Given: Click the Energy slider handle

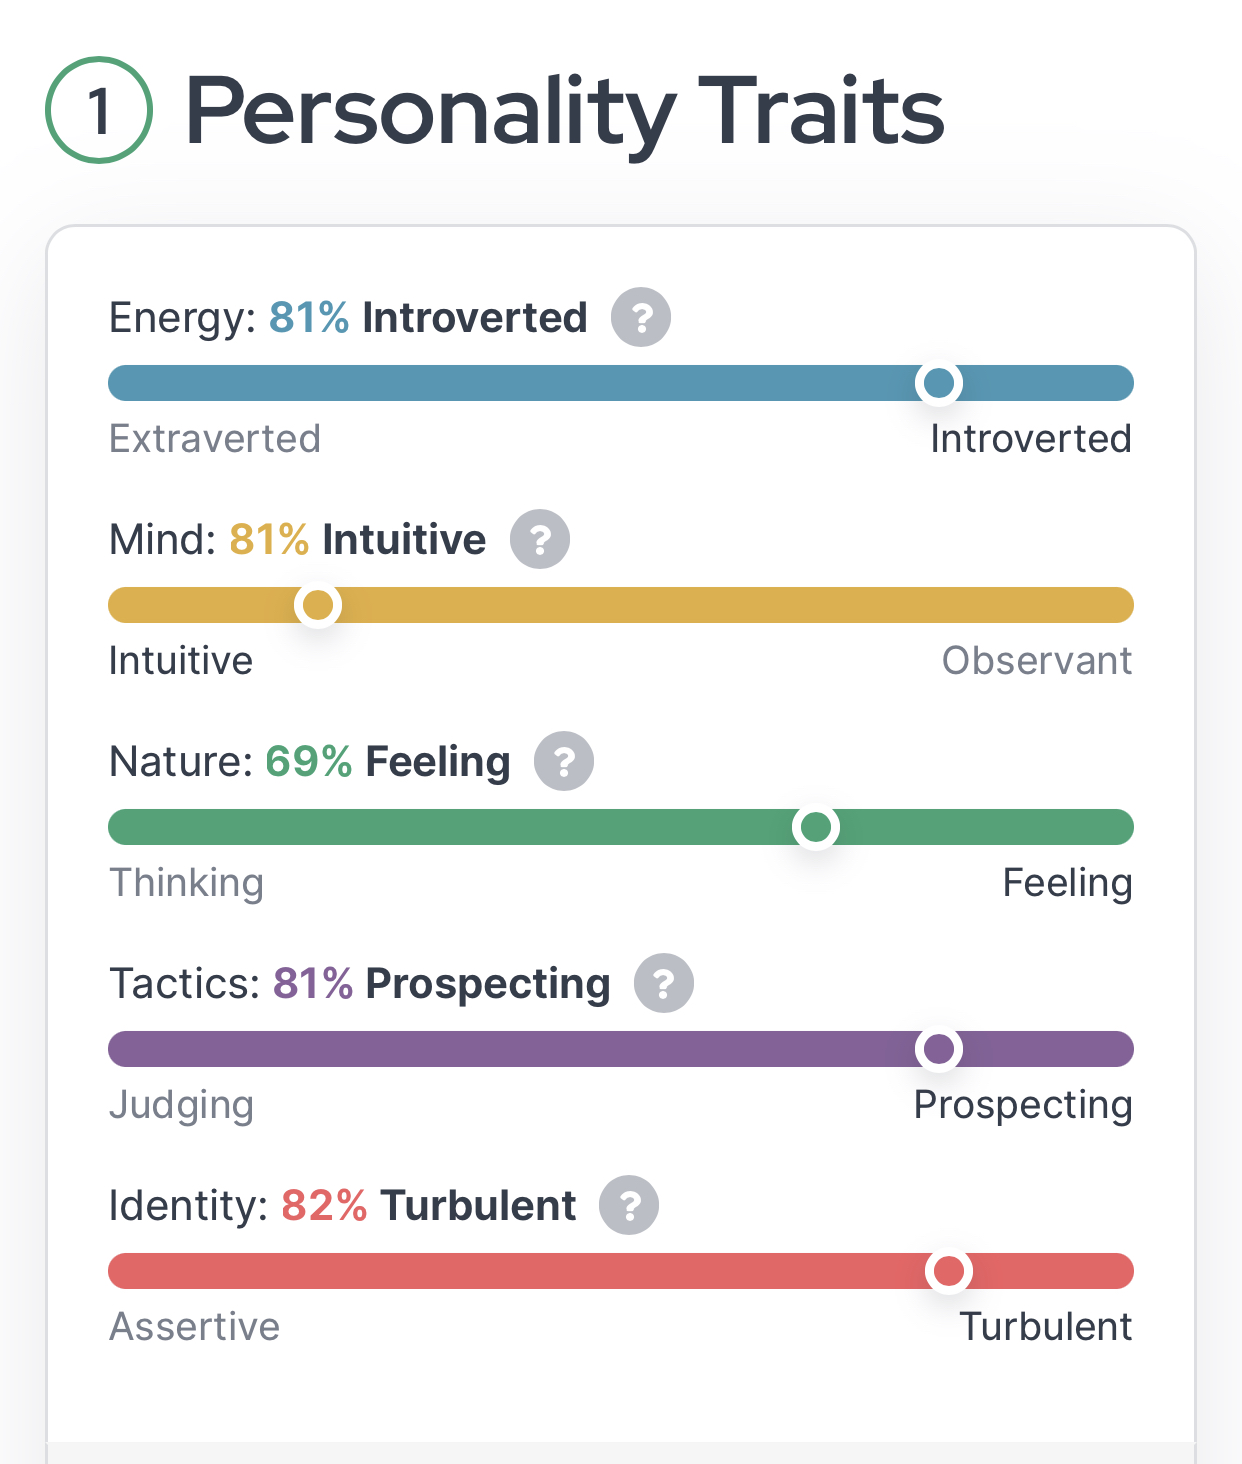Looking at the screenshot, I should [x=939, y=383].
